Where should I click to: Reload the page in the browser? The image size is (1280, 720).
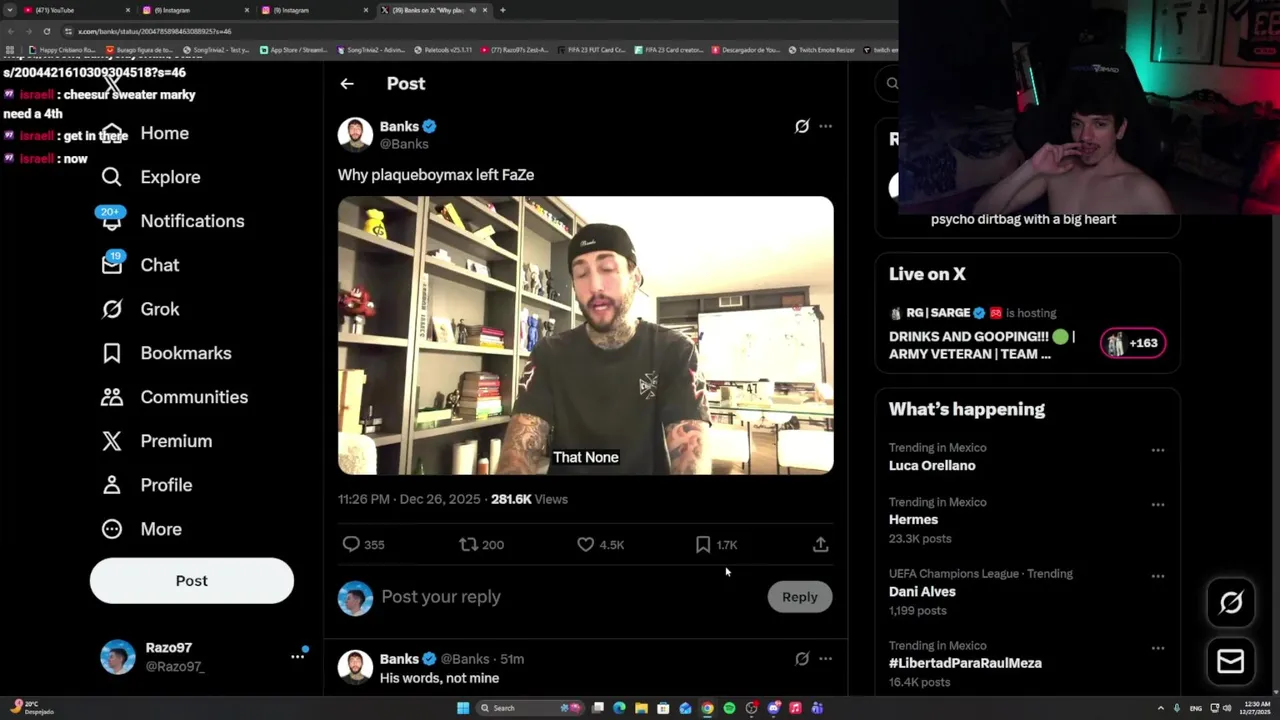[46, 31]
